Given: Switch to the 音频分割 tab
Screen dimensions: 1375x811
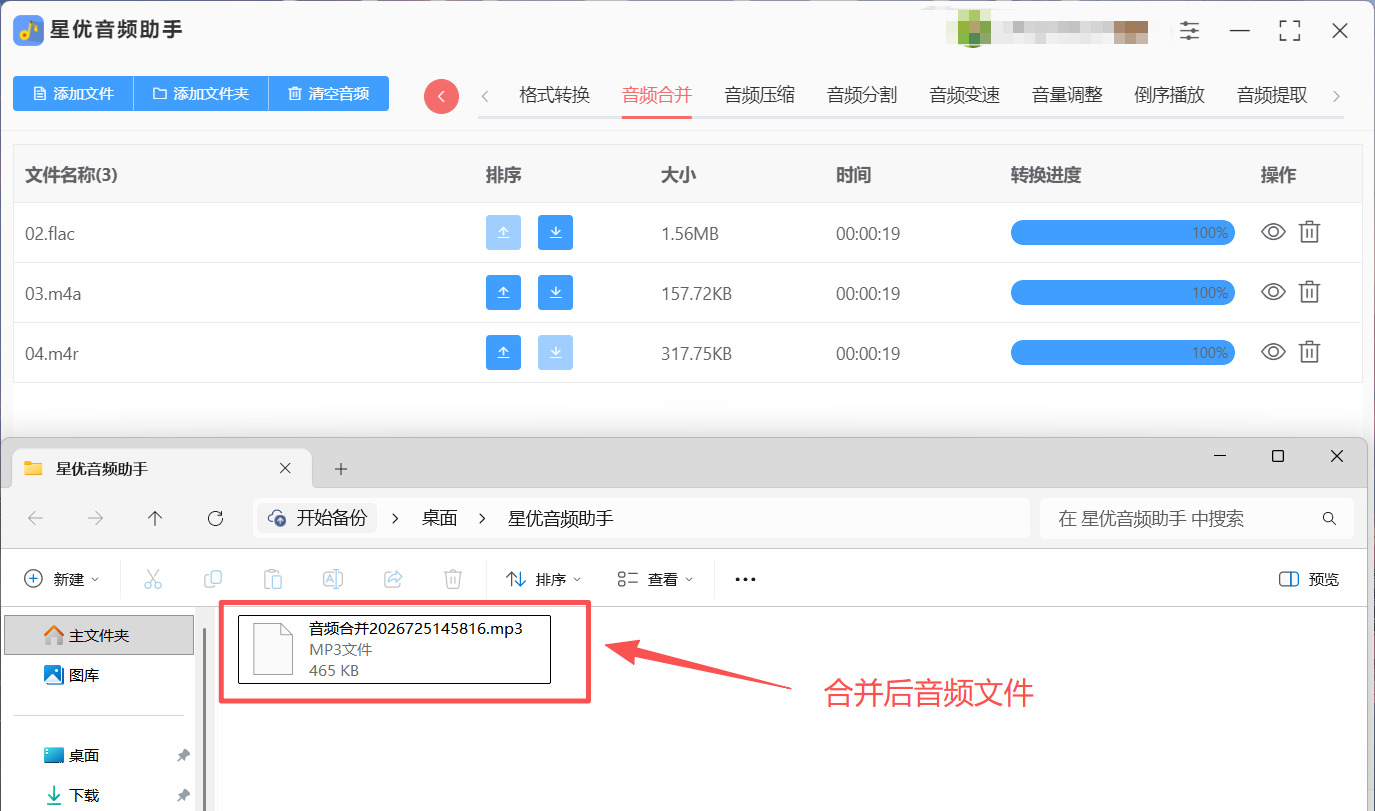Looking at the screenshot, I should click(862, 96).
